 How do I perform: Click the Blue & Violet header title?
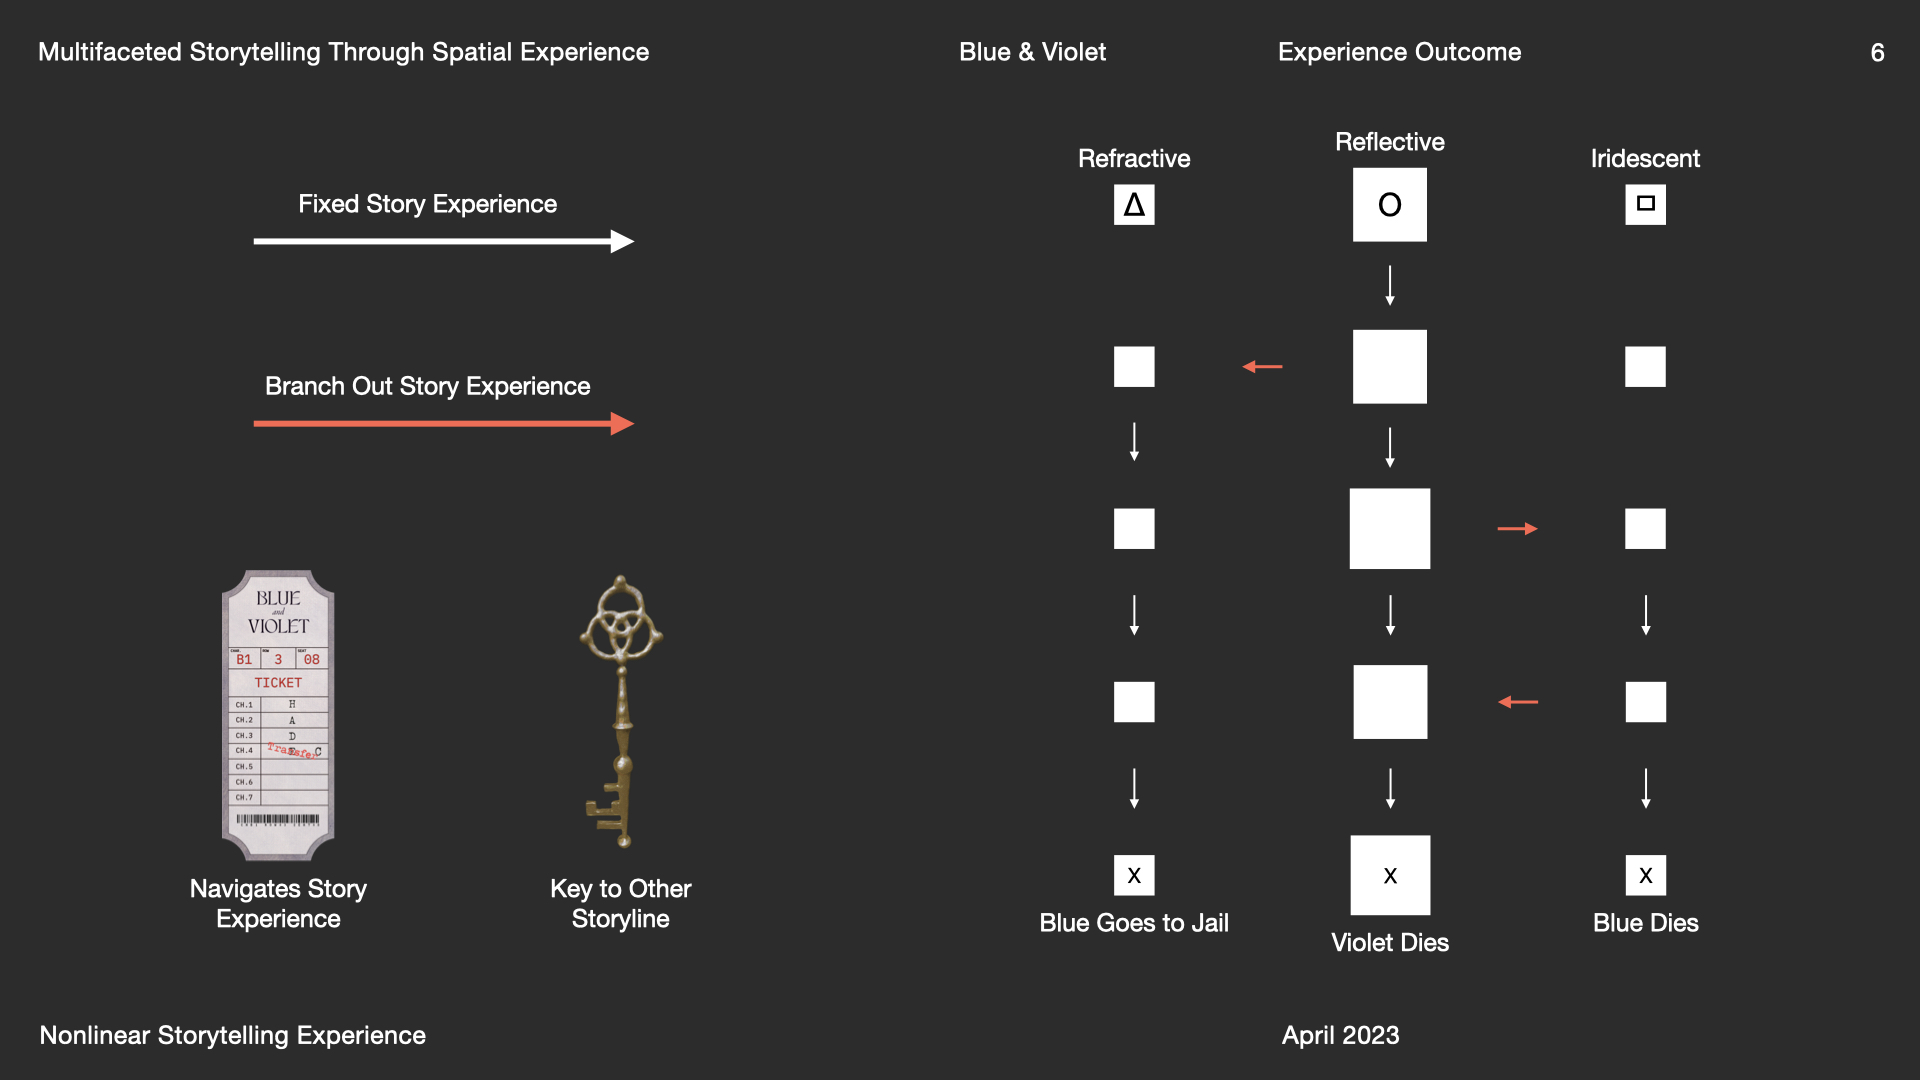coord(1032,52)
